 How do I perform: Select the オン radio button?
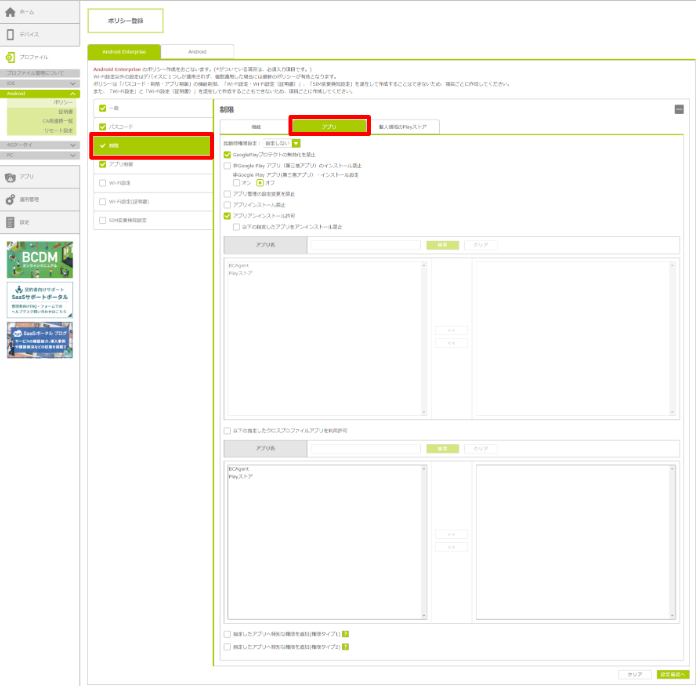236,182
